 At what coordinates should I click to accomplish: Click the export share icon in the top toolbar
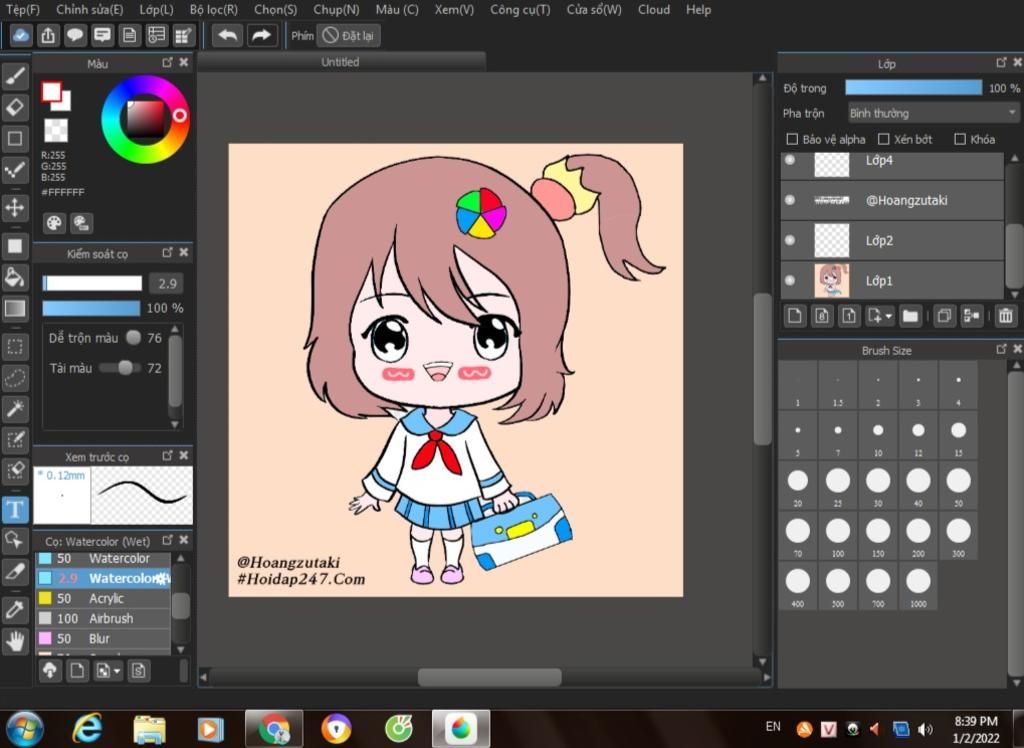point(48,35)
